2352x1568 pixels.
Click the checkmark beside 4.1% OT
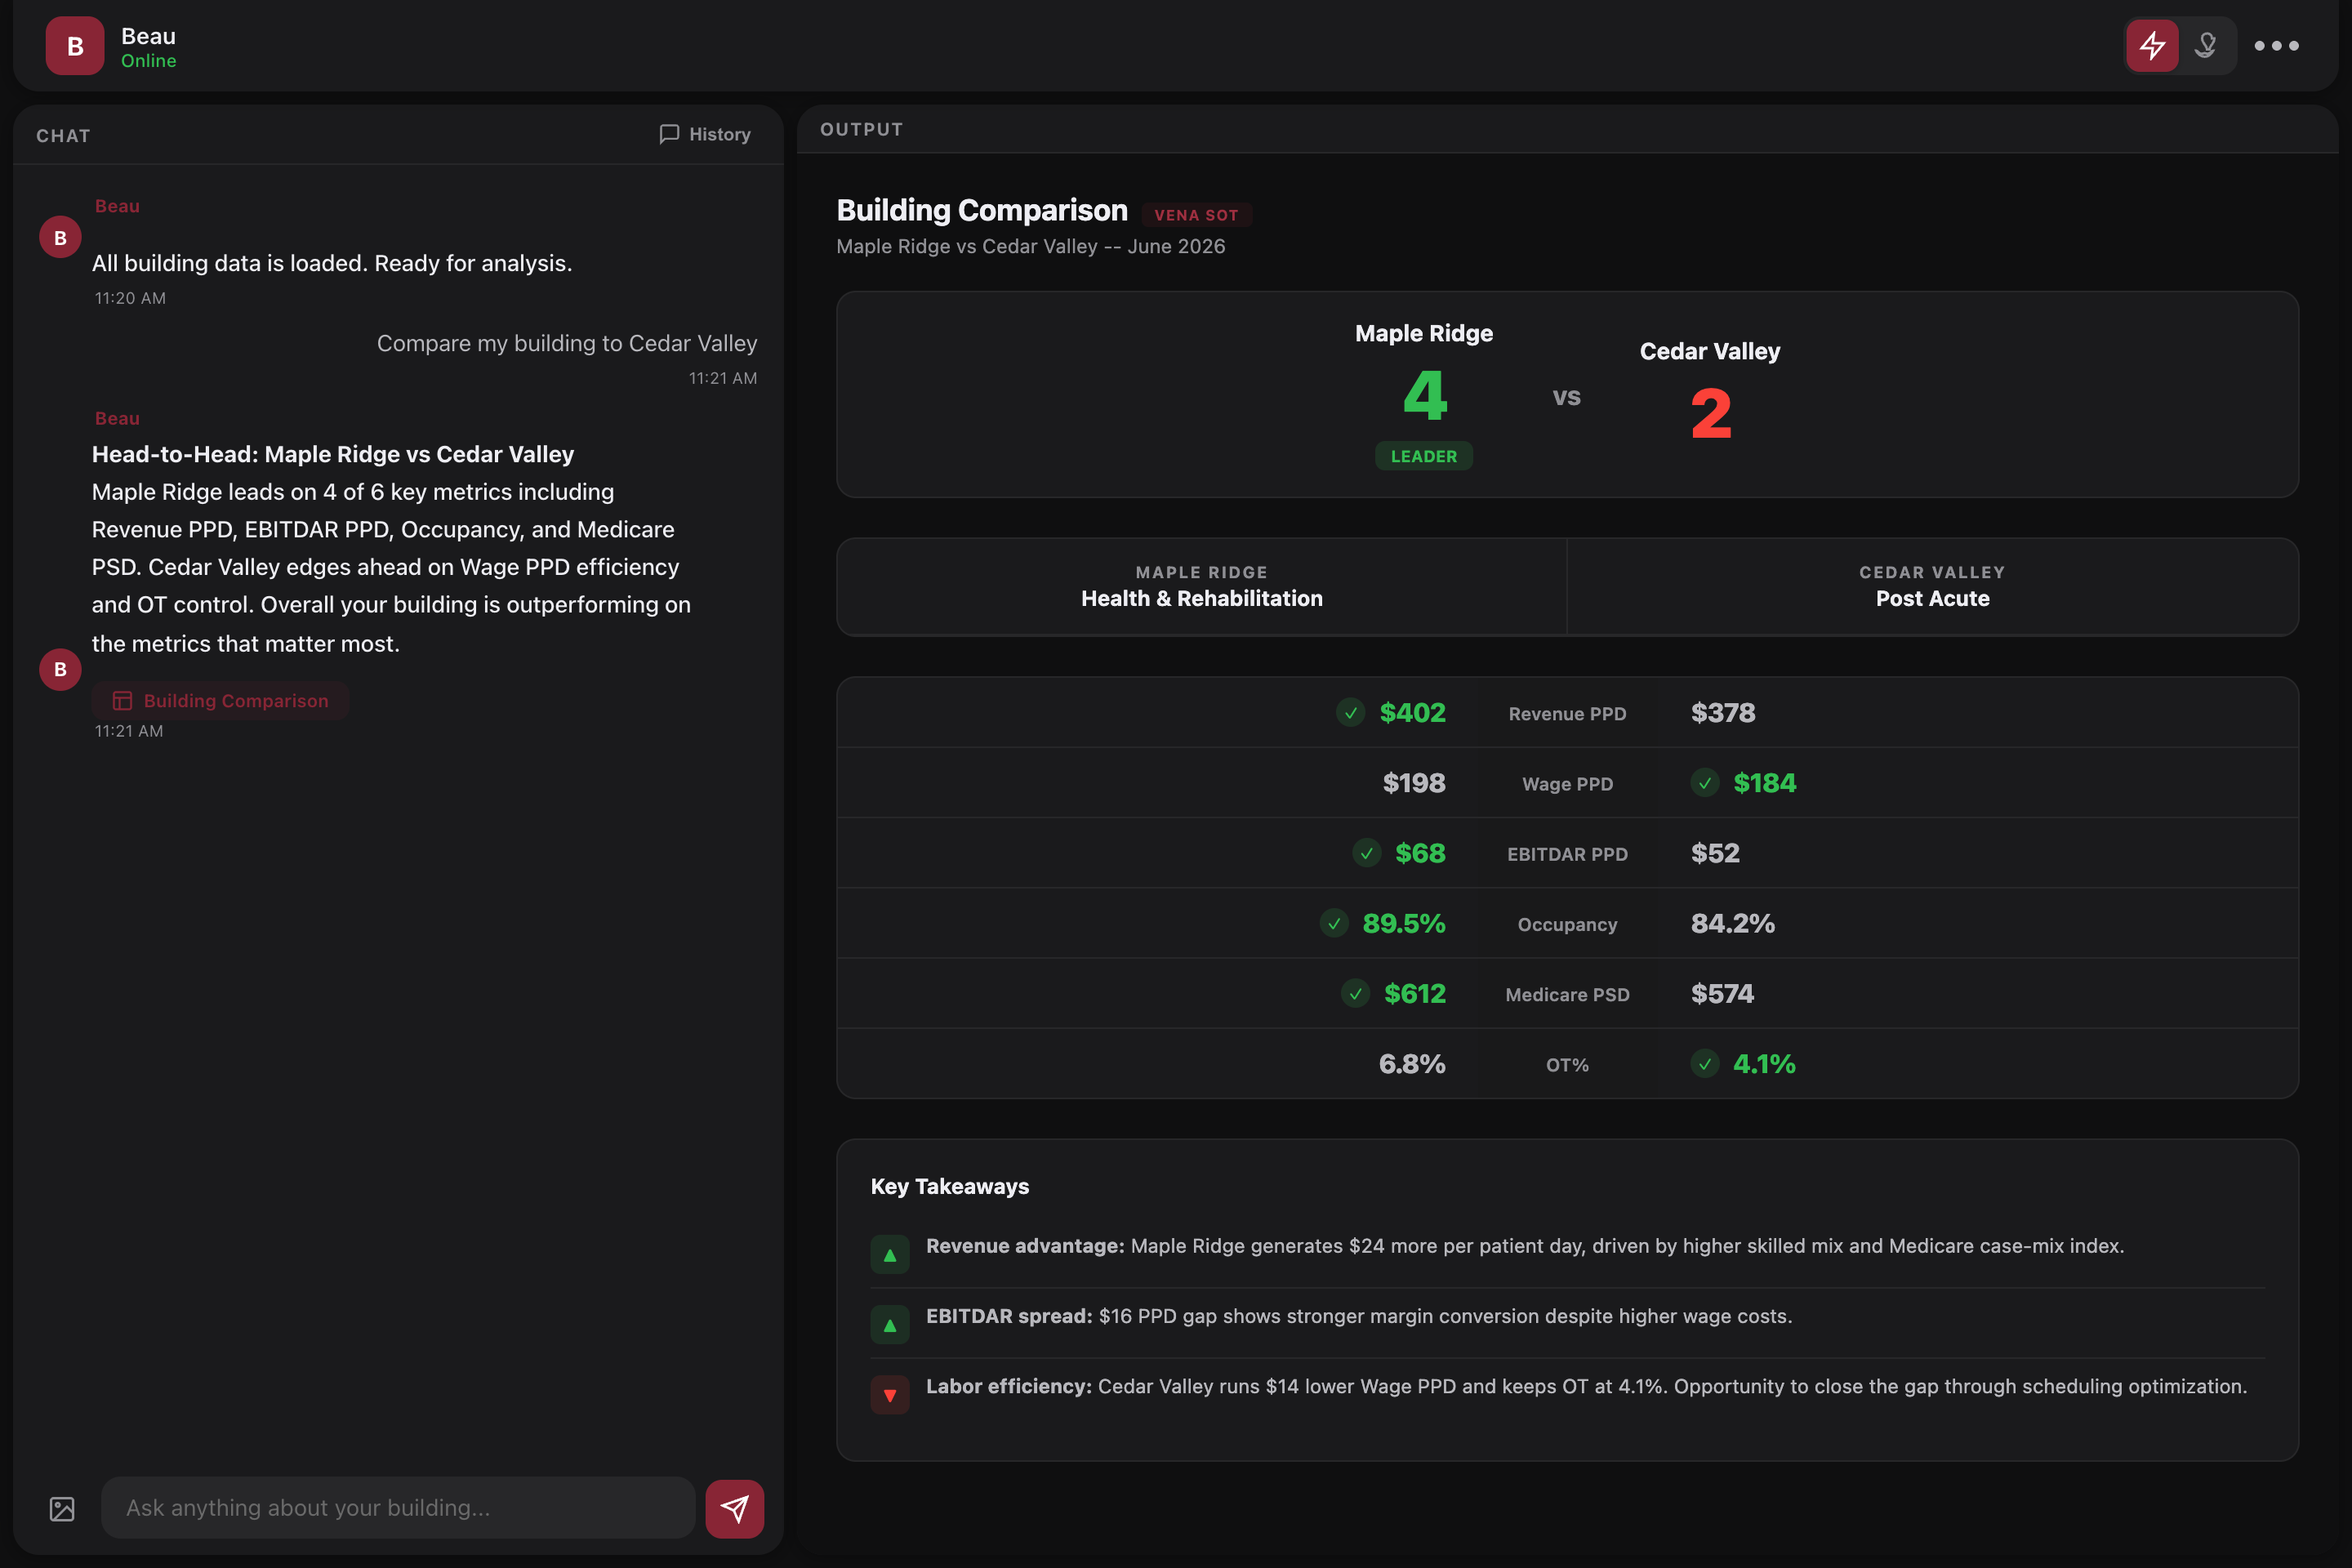[x=1705, y=1064]
